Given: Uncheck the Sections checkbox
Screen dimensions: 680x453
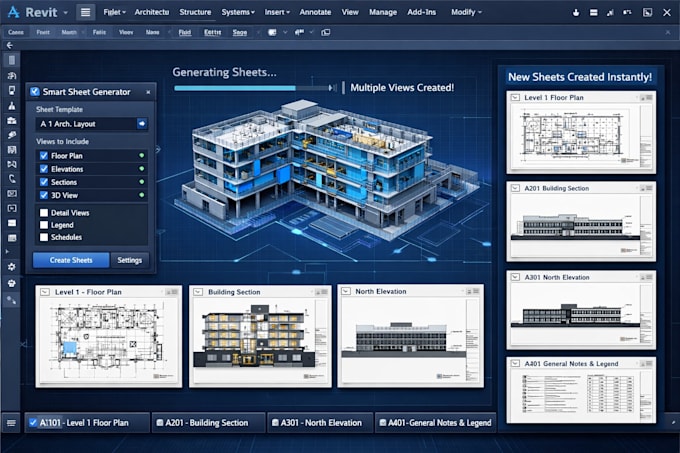Looking at the screenshot, I should pos(44,182).
